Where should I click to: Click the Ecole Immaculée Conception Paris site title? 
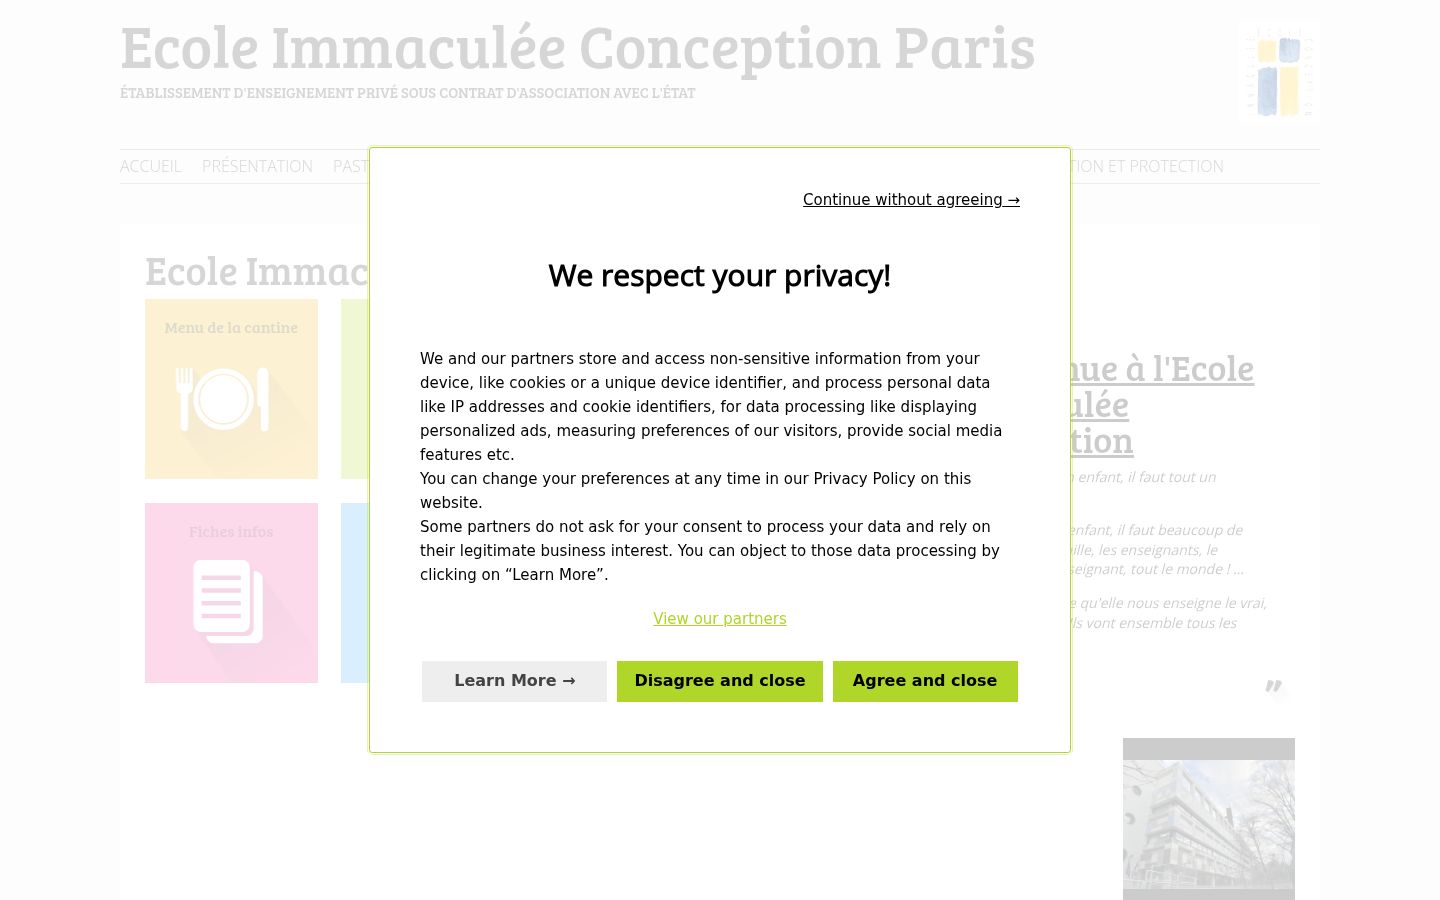[578, 47]
